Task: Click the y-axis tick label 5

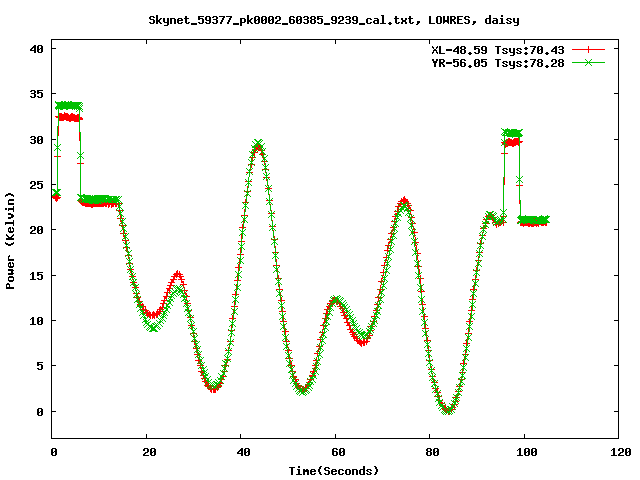Action: tap(40, 366)
